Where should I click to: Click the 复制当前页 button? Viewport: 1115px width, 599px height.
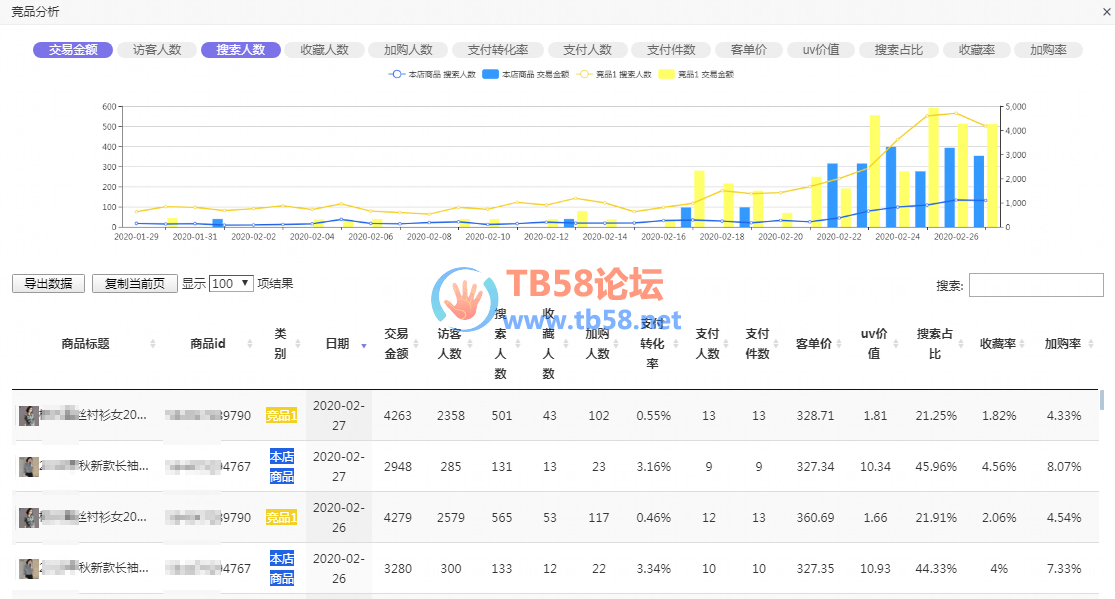[x=134, y=284]
